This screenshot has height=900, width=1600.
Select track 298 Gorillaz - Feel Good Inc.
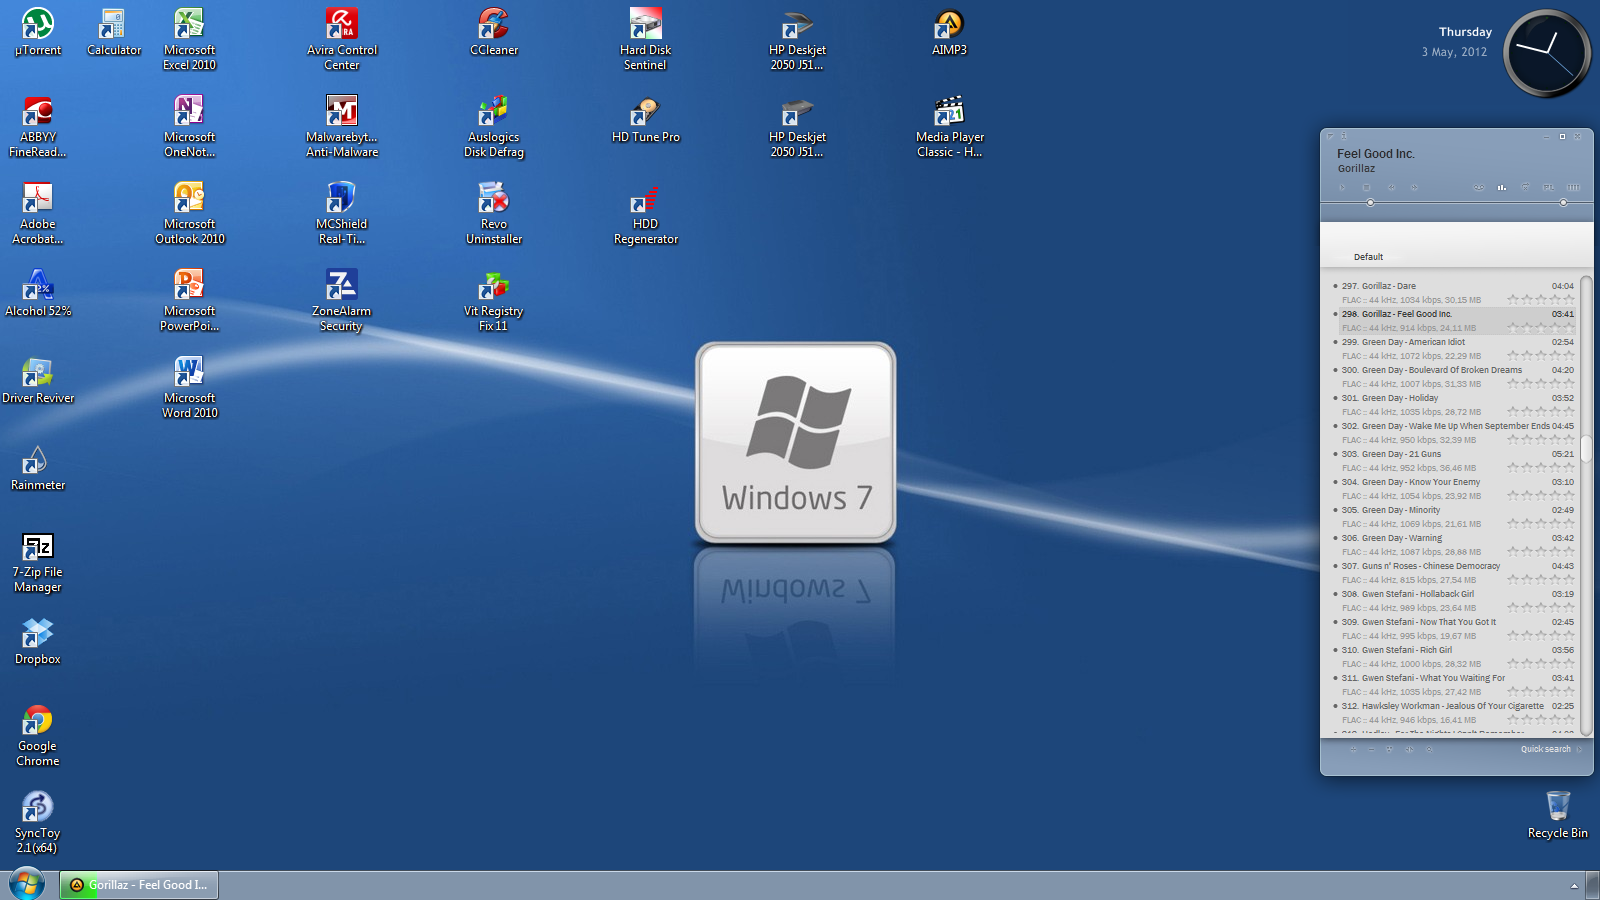[x=1453, y=320]
